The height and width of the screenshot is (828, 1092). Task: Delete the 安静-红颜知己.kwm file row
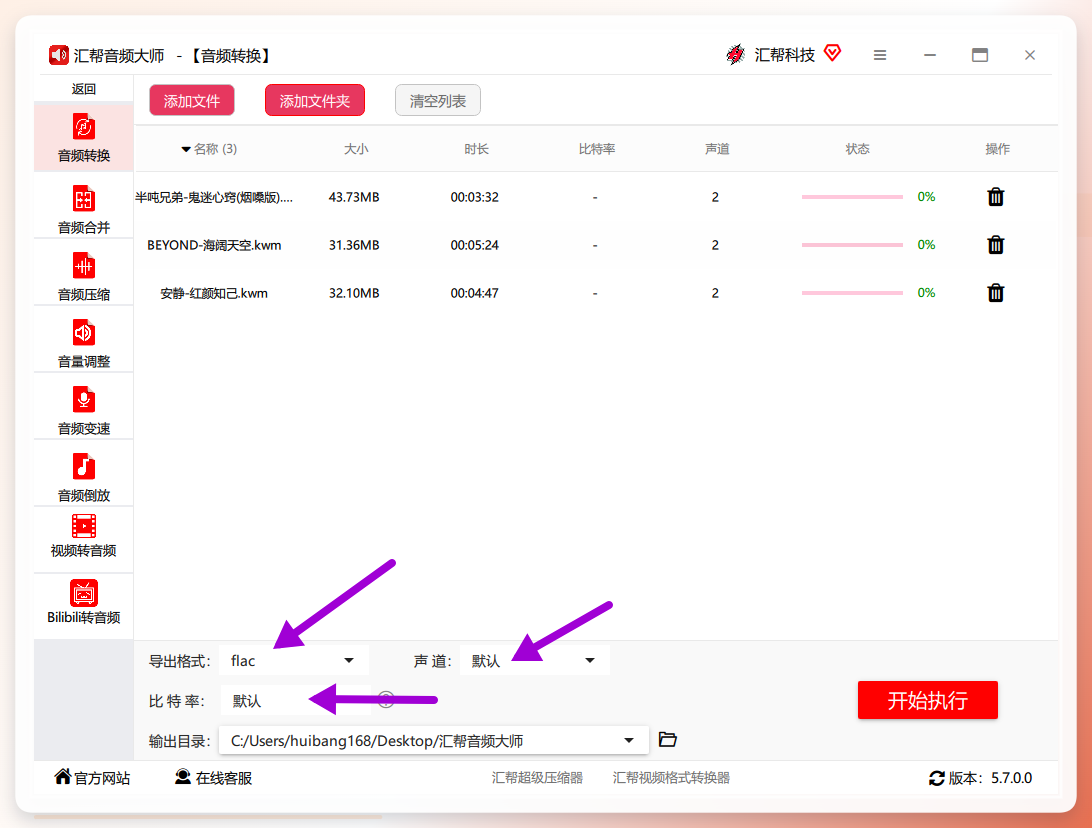click(x=996, y=293)
